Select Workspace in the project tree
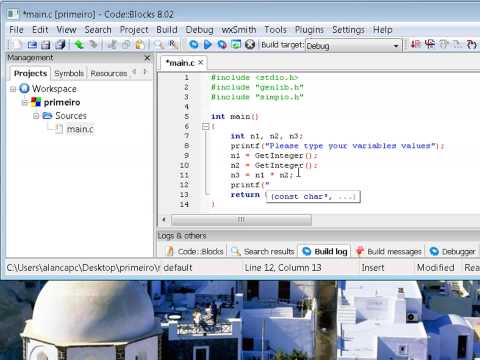Viewport: 480px width, 360px height. point(54,89)
